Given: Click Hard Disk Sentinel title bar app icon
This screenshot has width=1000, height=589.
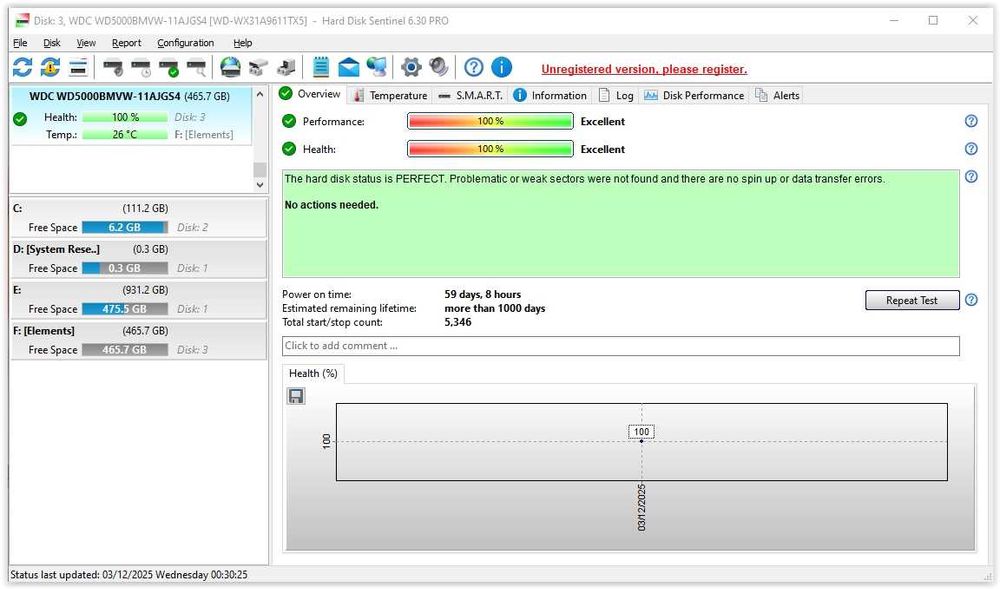Looking at the screenshot, I should tap(22, 20).
